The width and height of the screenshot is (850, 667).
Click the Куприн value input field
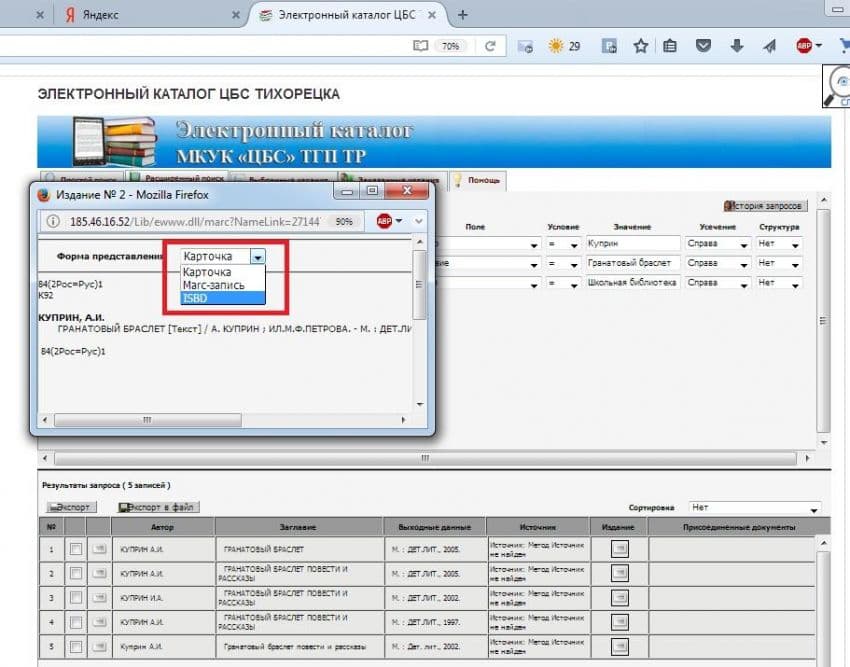[x=633, y=244]
